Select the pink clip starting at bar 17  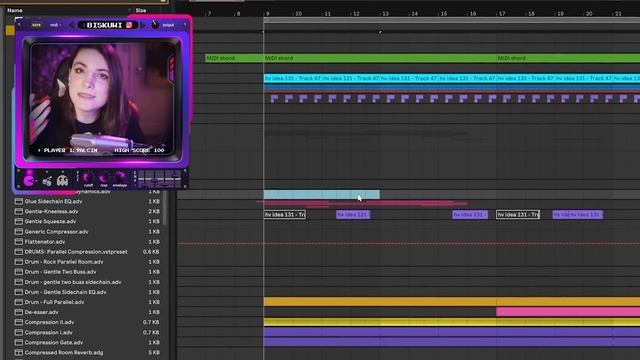[x=568, y=312]
